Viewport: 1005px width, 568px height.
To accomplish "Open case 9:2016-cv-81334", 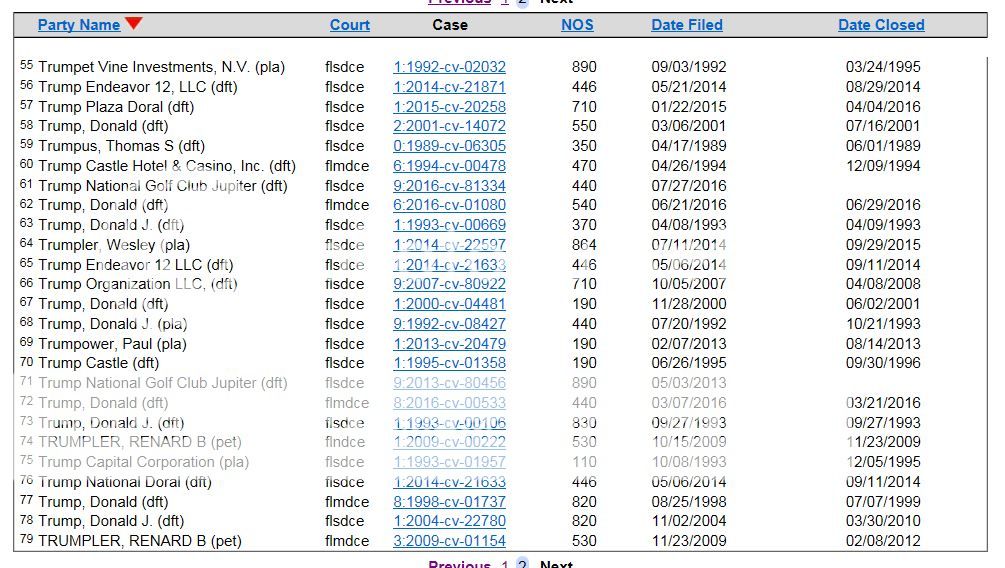I will point(449,185).
